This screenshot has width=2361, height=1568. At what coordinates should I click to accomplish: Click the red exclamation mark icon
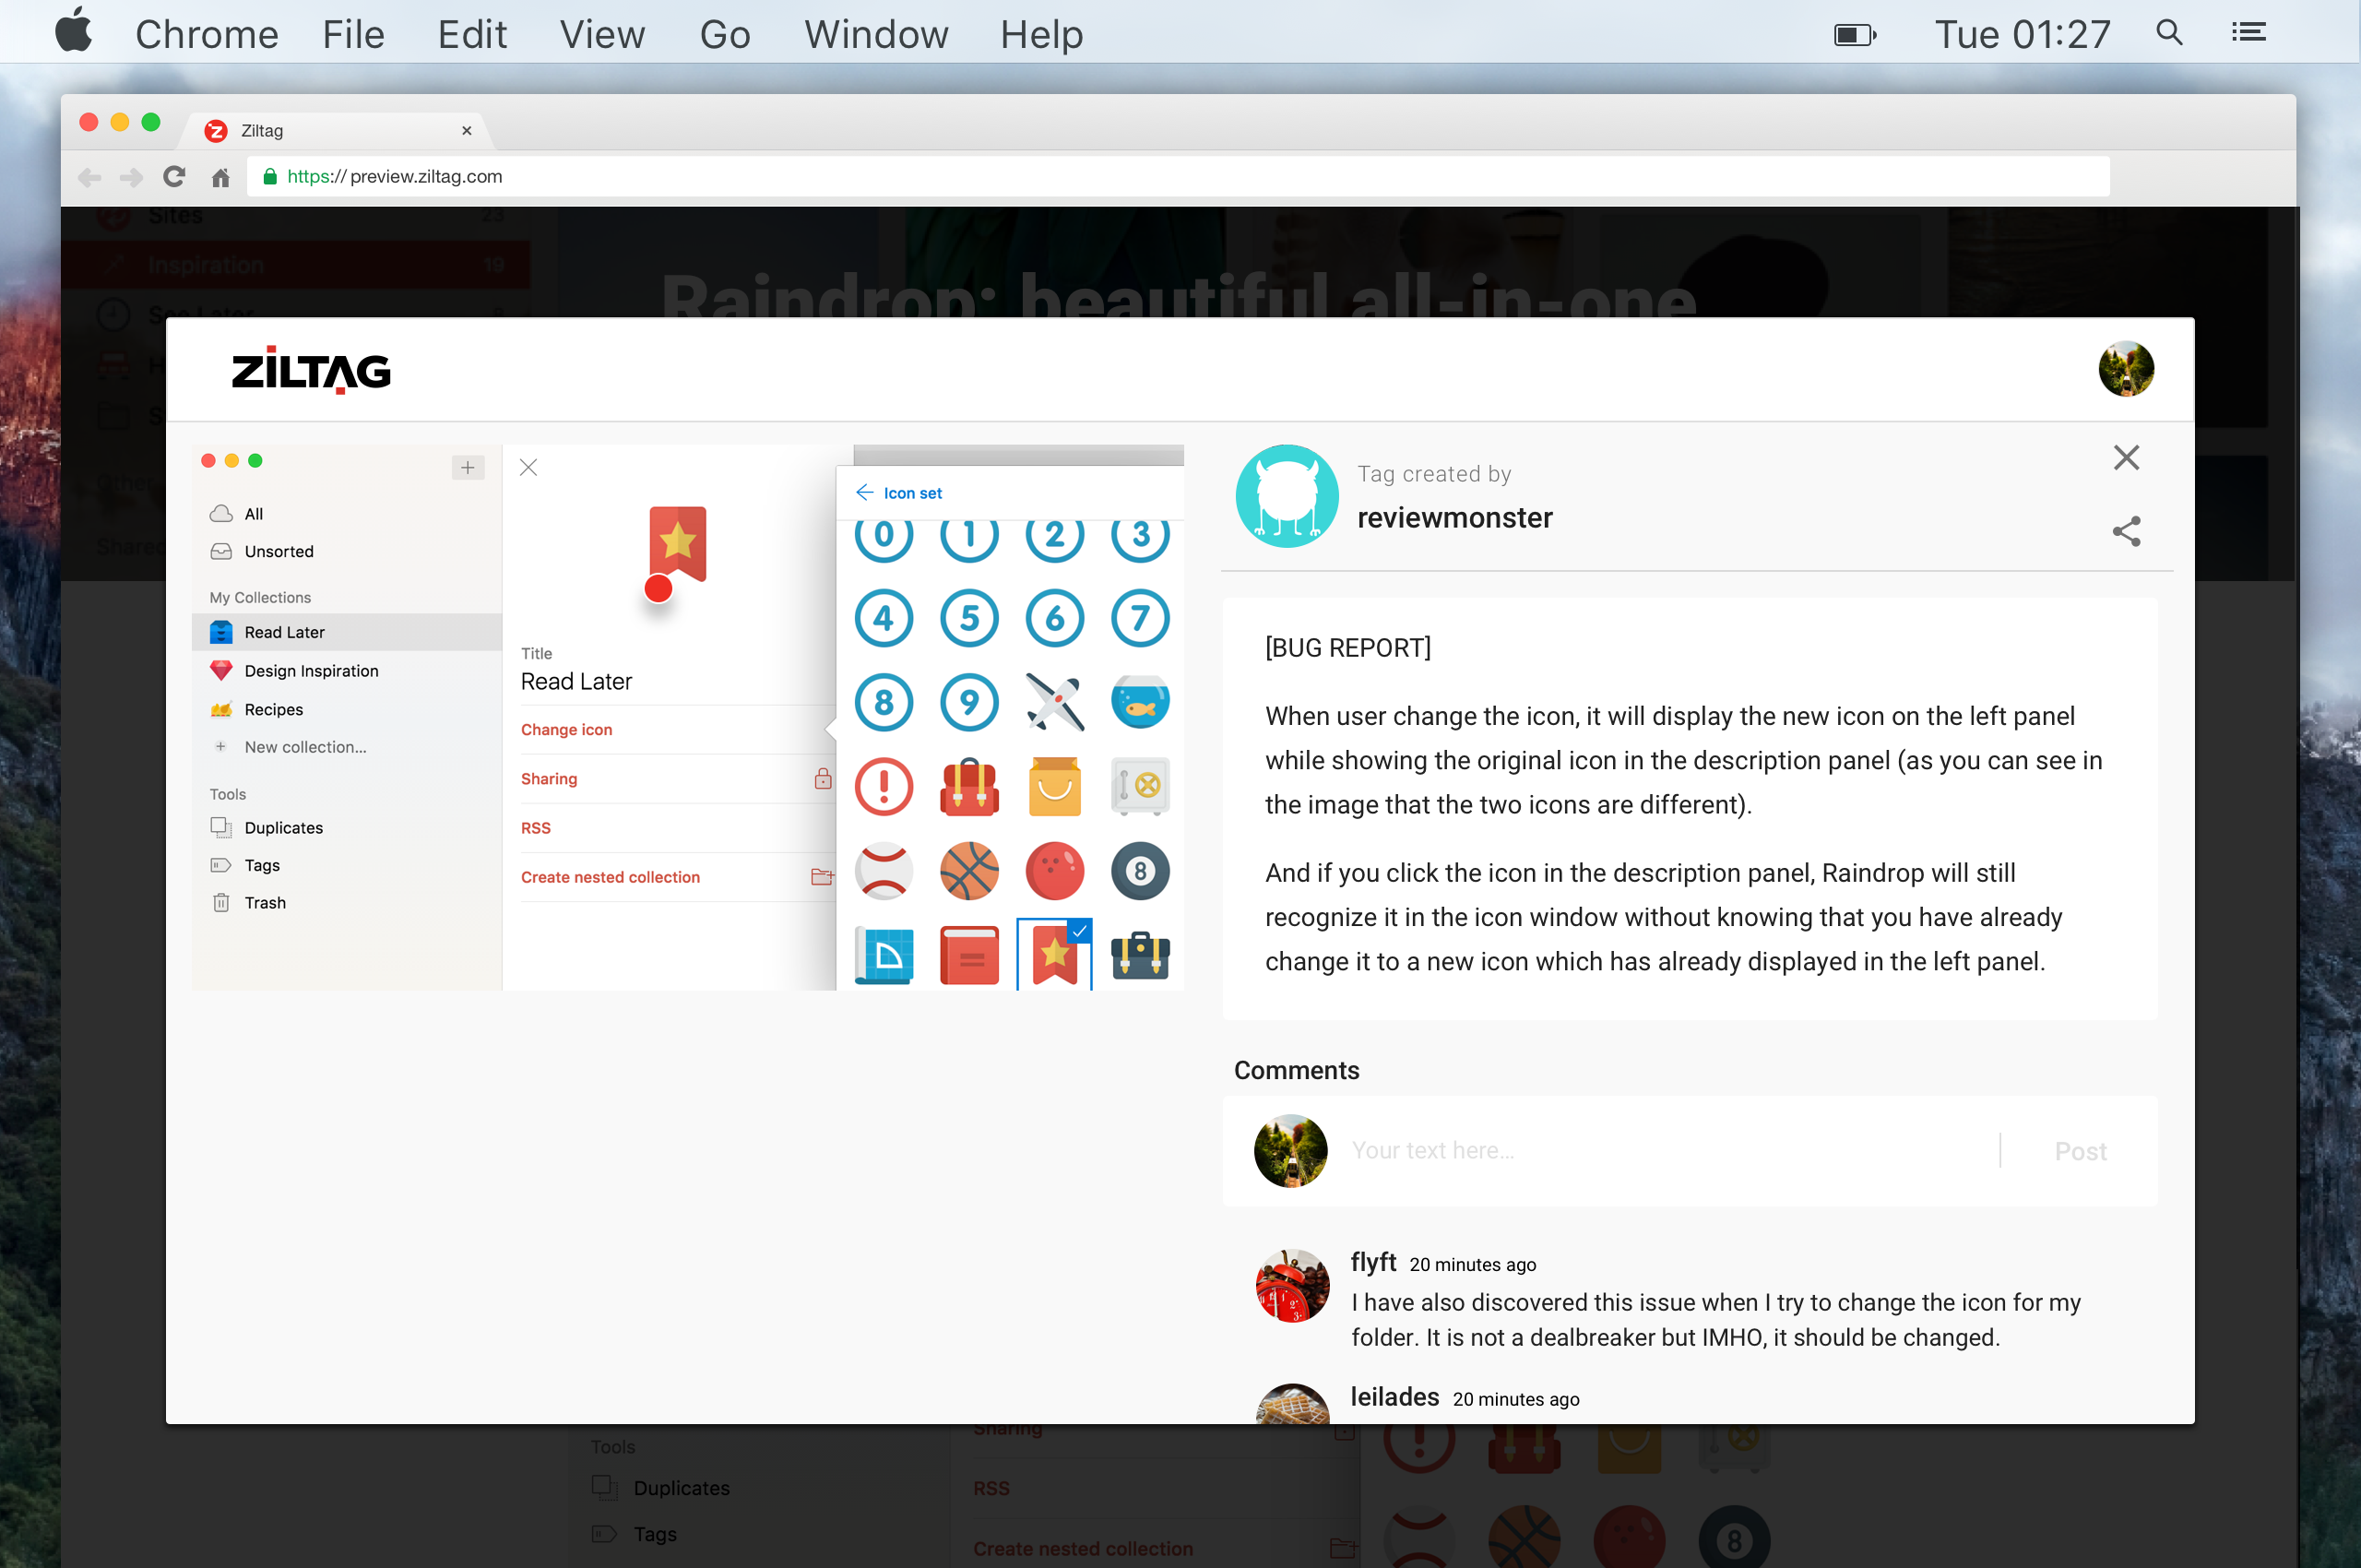[x=884, y=786]
